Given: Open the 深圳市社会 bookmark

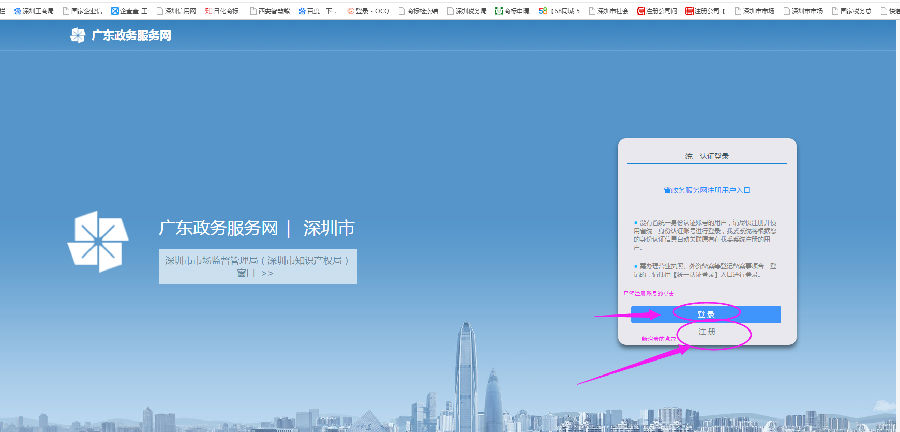Looking at the screenshot, I should [610, 11].
